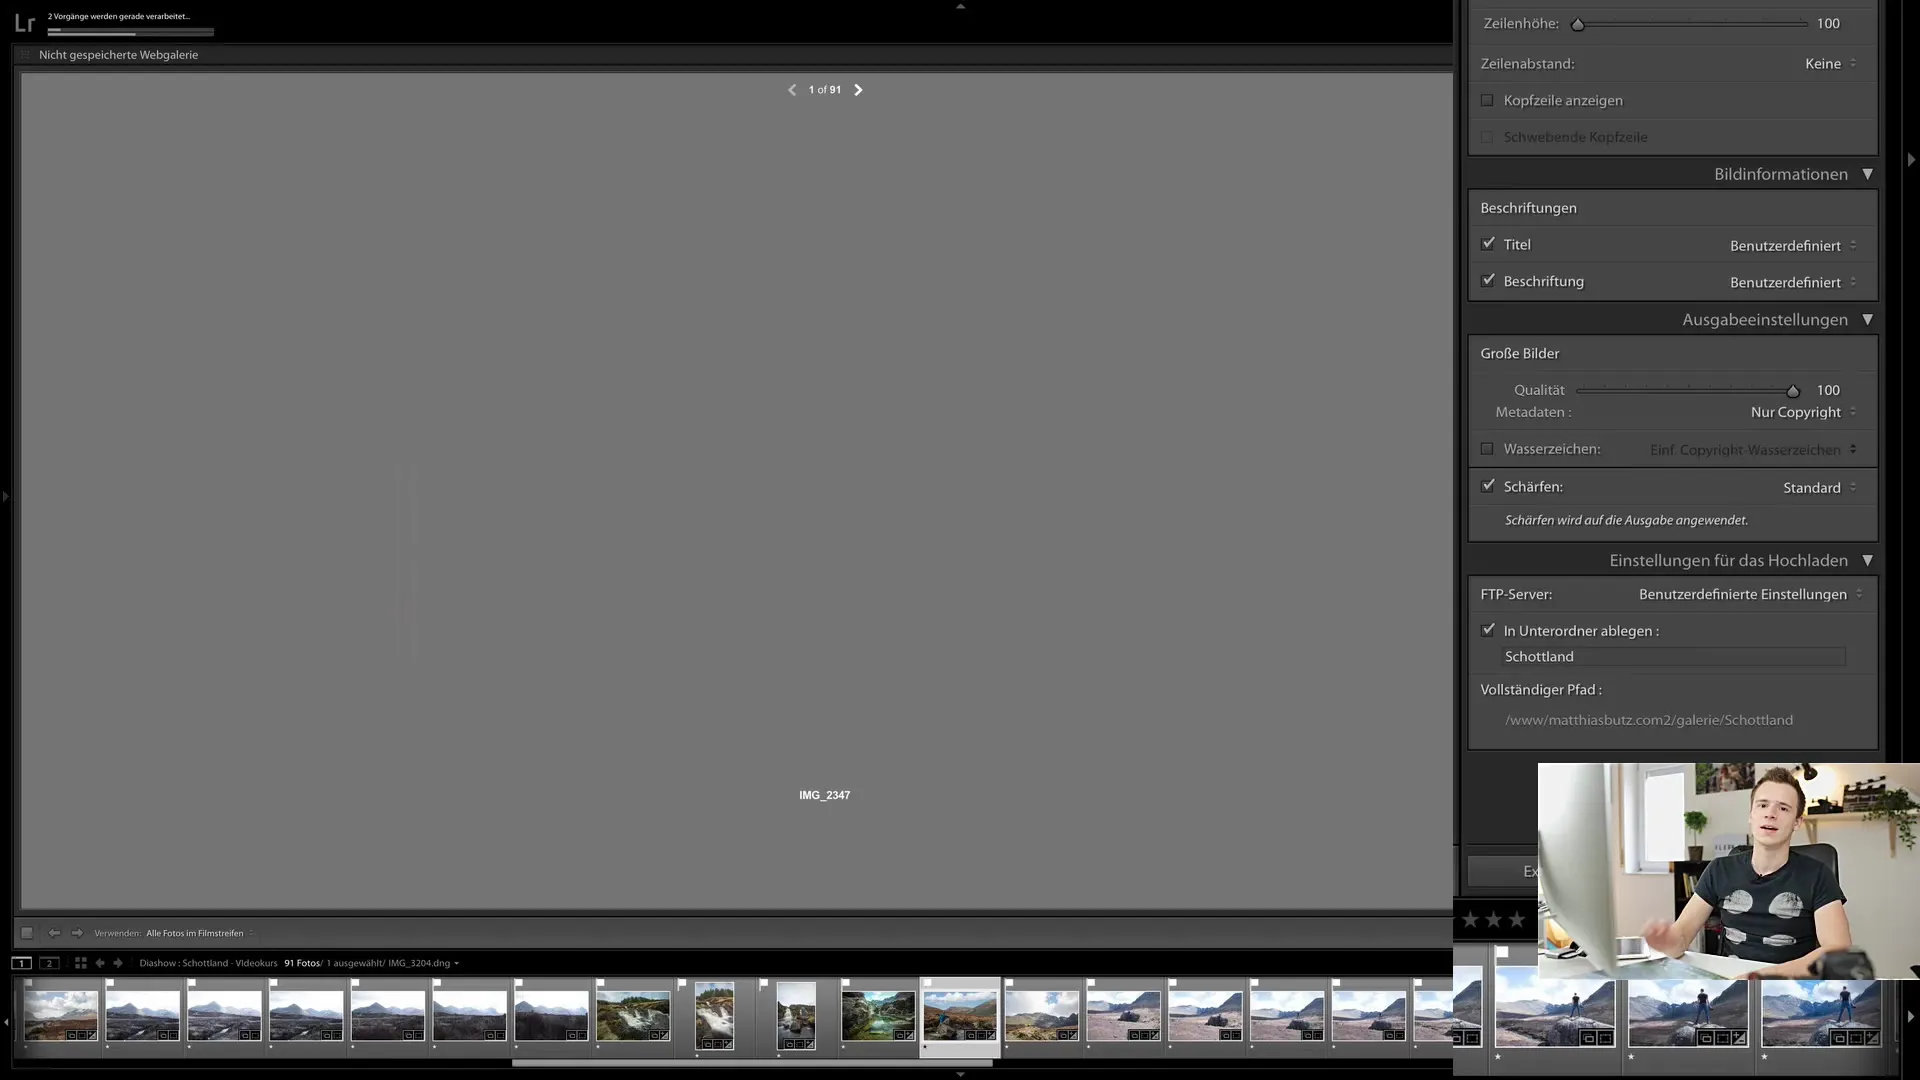Click the Vollständiger Pfad galerie/Schottland path
1920x1080 pixels.
coord(1649,720)
